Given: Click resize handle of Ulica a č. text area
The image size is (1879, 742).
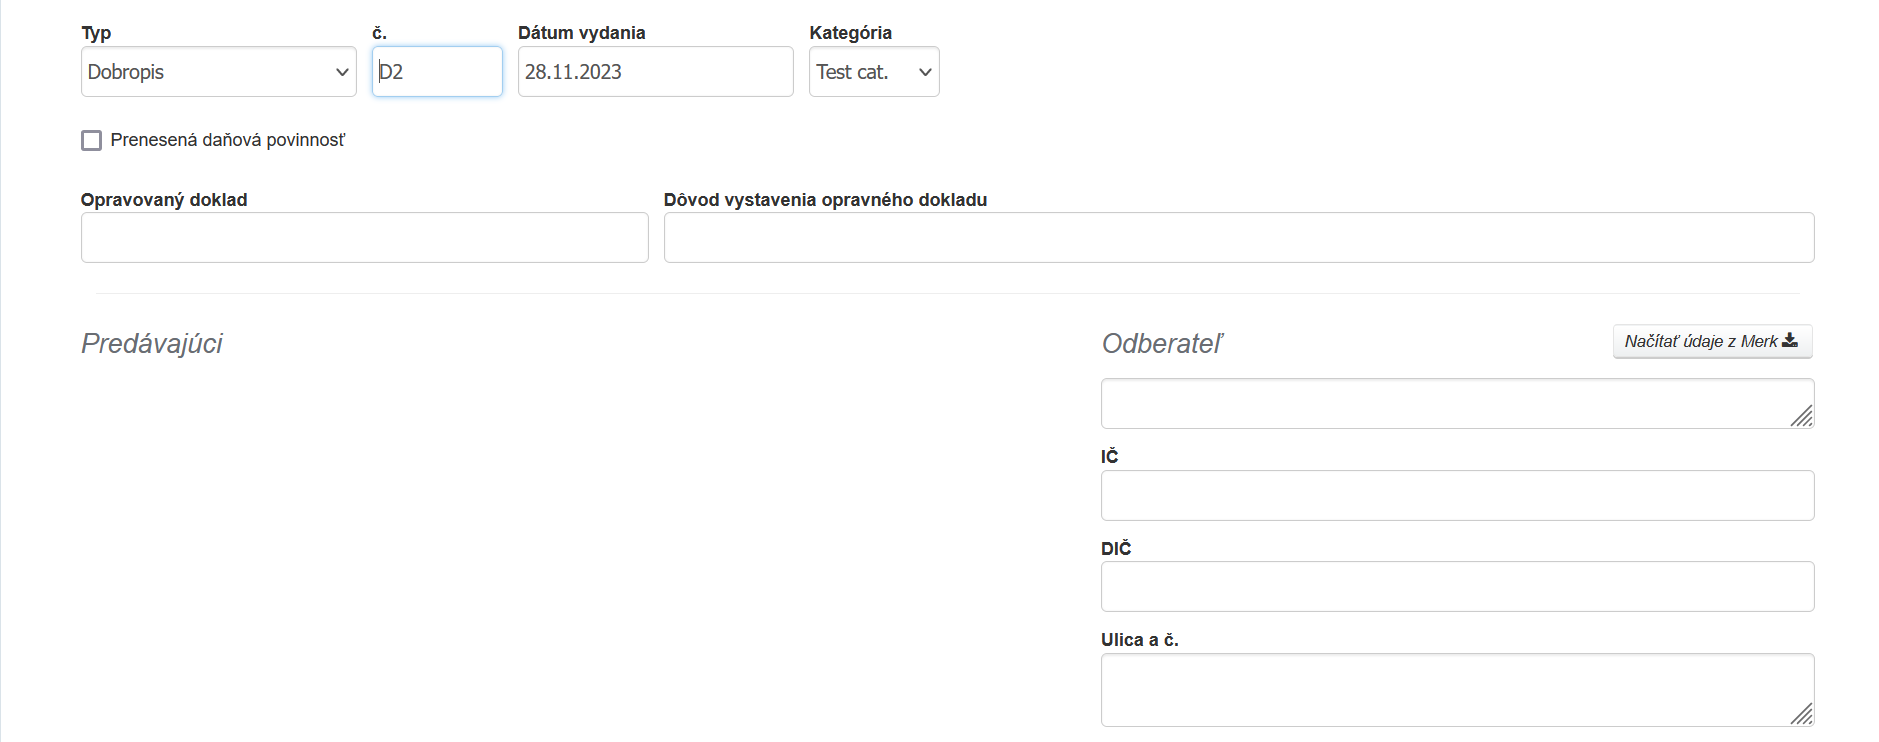Looking at the screenshot, I should [x=1802, y=714].
